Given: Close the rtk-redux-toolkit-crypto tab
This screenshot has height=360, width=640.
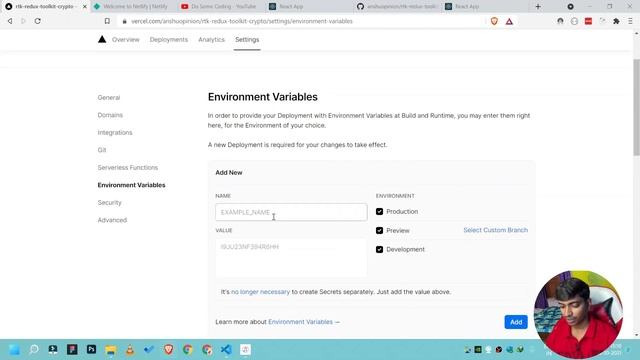Looking at the screenshot, I should coord(85,7).
